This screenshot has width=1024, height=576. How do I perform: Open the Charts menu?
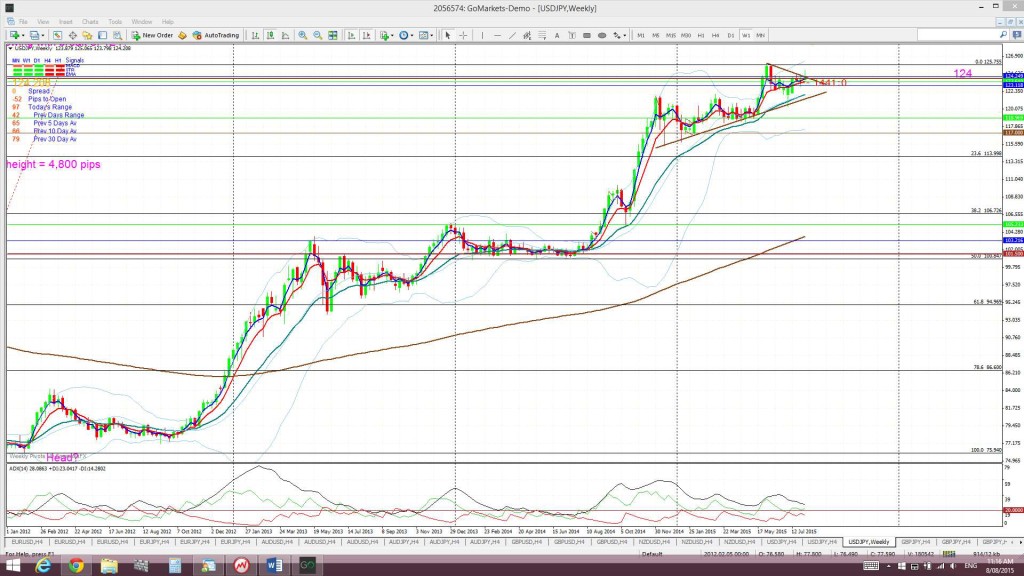click(x=90, y=22)
